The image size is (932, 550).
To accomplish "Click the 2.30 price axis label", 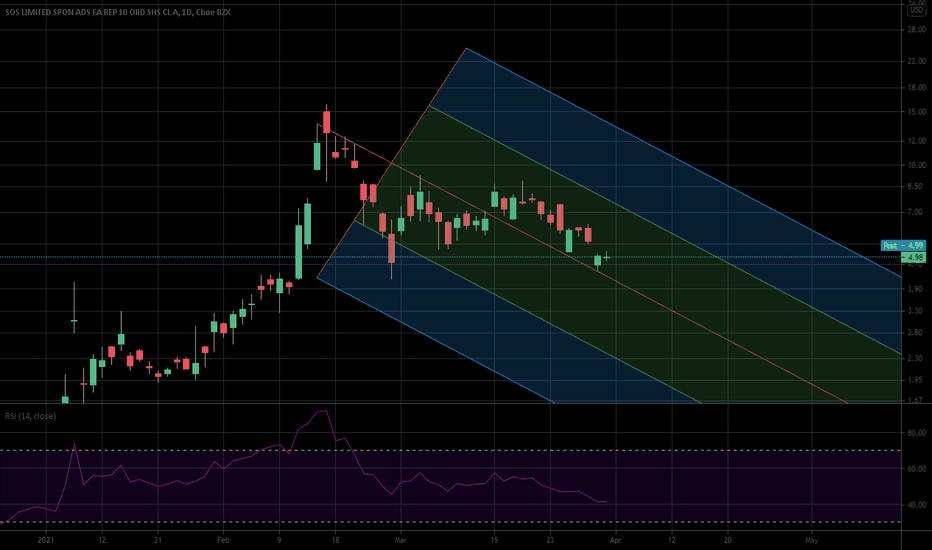I will tap(917, 358).
